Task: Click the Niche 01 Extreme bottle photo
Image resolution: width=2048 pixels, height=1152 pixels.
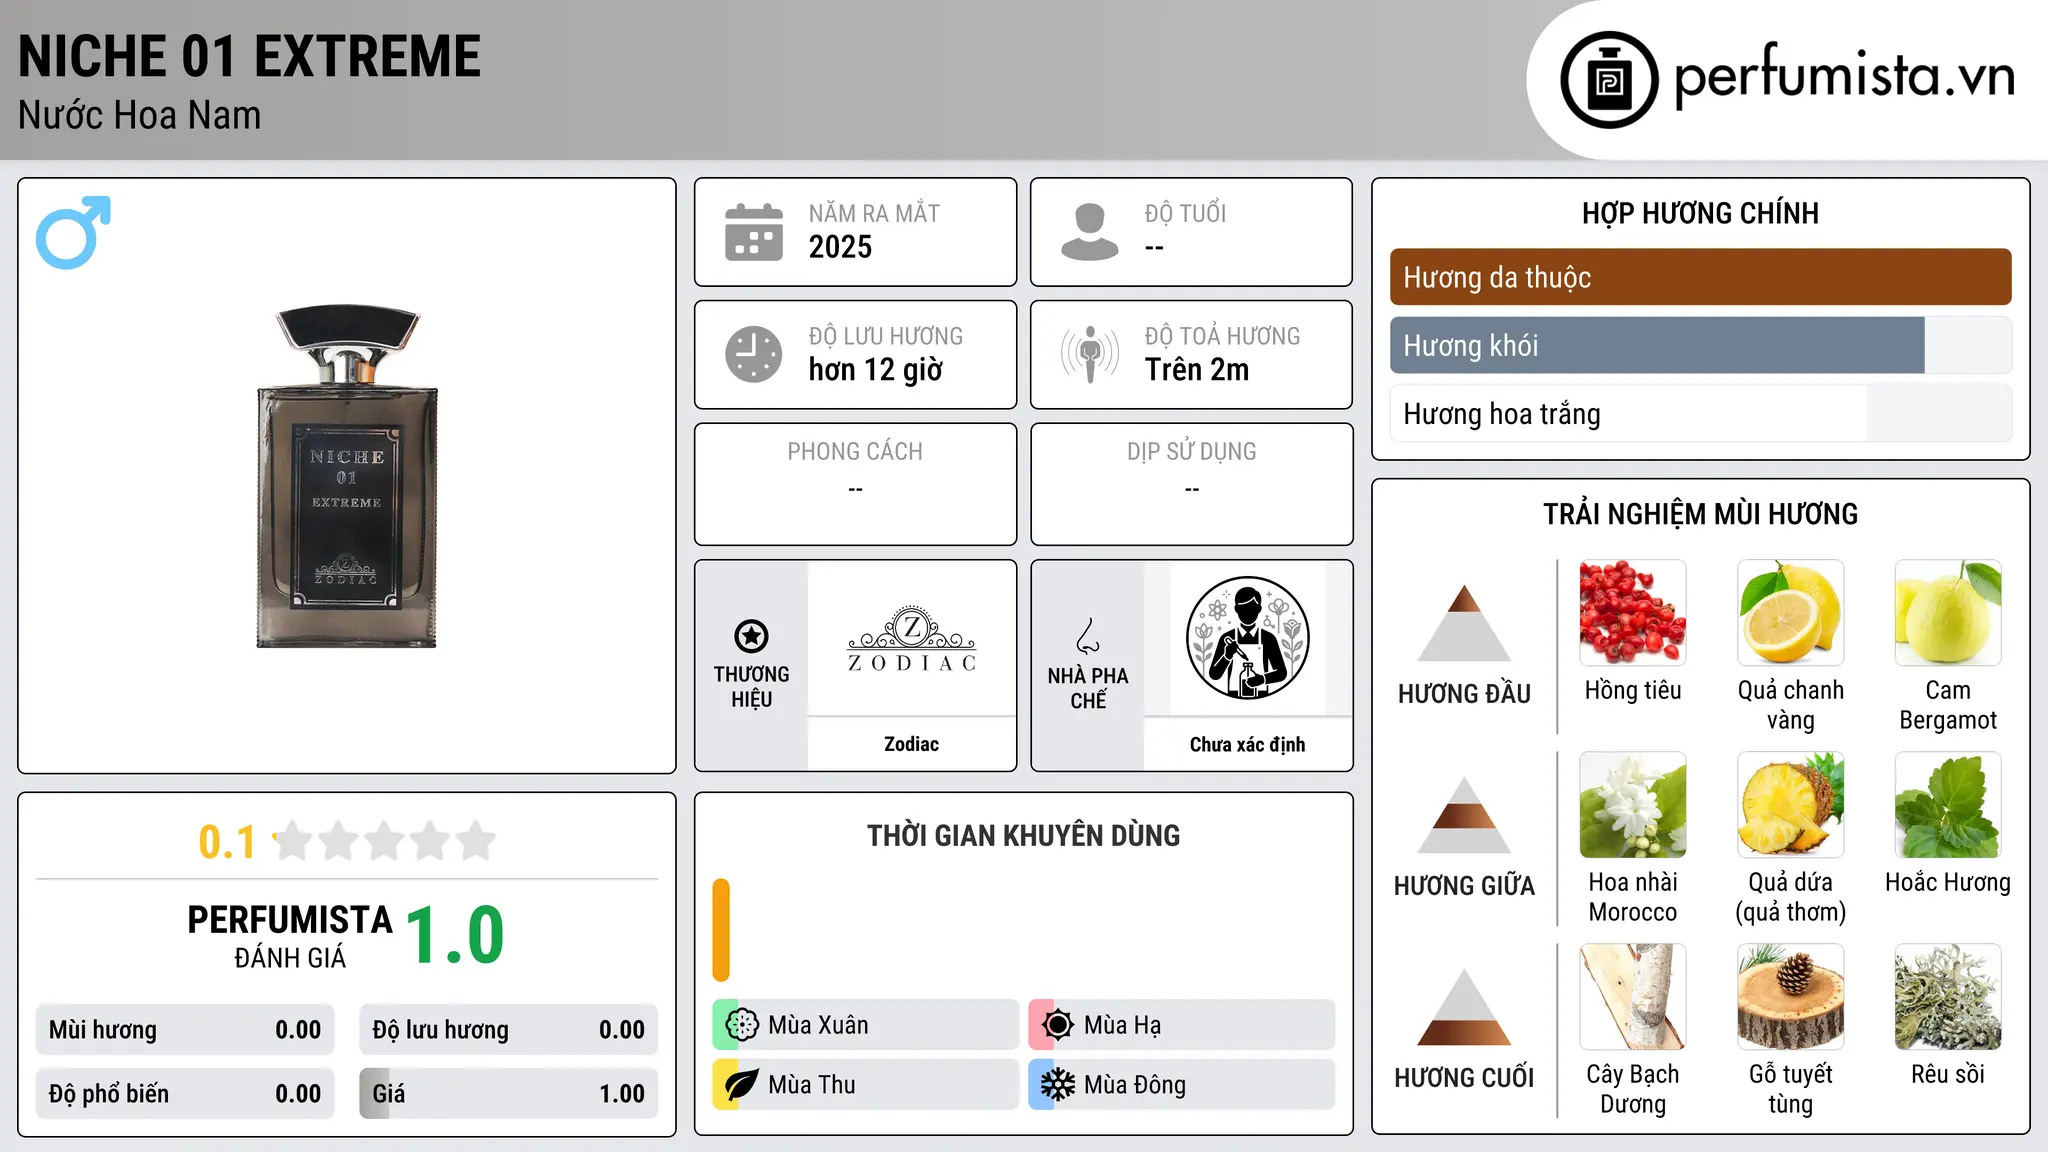Action: pyautogui.click(x=347, y=476)
